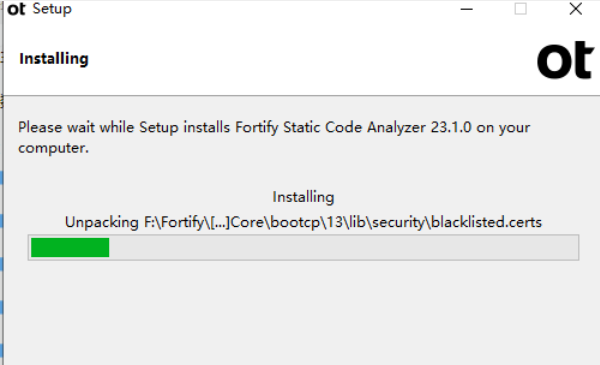Click the large OpenText ot logo
The image size is (600, 365).
pyautogui.click(x=566, y=60)
